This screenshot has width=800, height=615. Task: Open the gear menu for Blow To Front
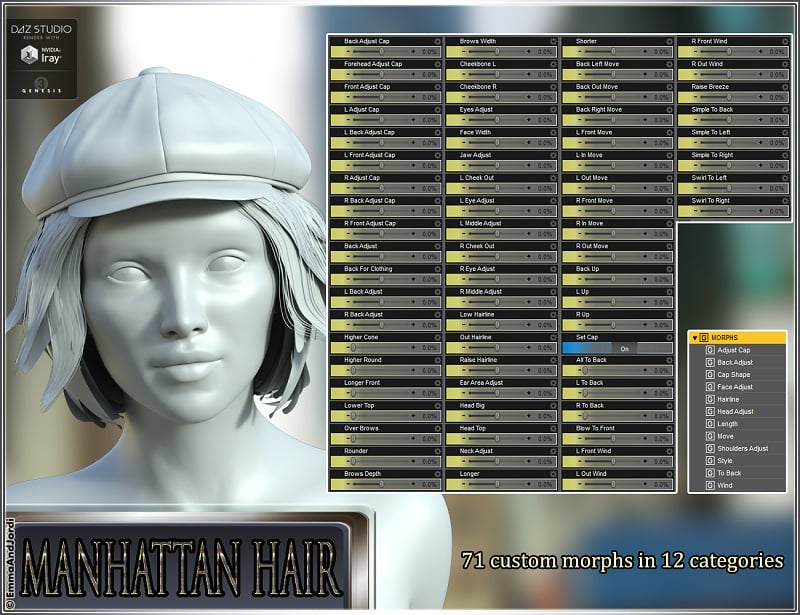pos(669,429)
